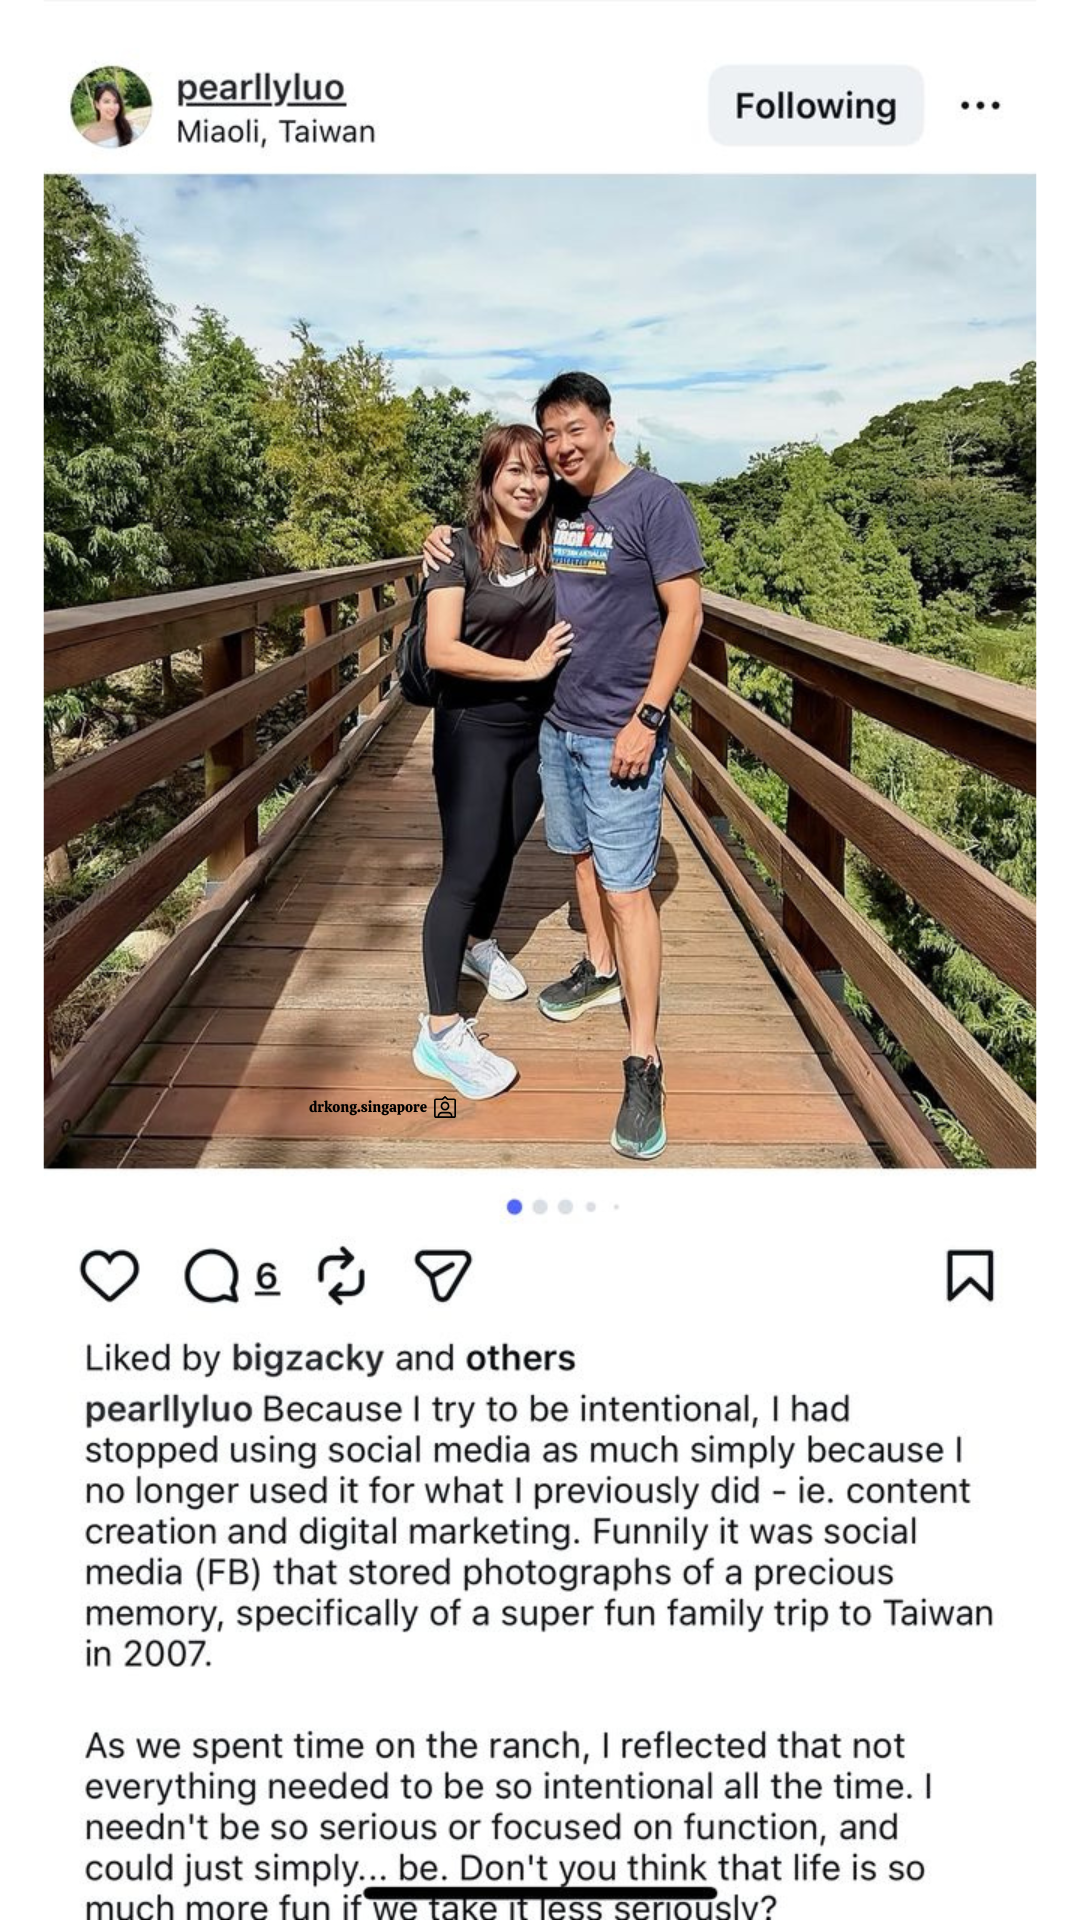The height and width of the screenshot is (1920, 1080).
Task: Open the three-dot more options menu
Action: pos(980,106)
